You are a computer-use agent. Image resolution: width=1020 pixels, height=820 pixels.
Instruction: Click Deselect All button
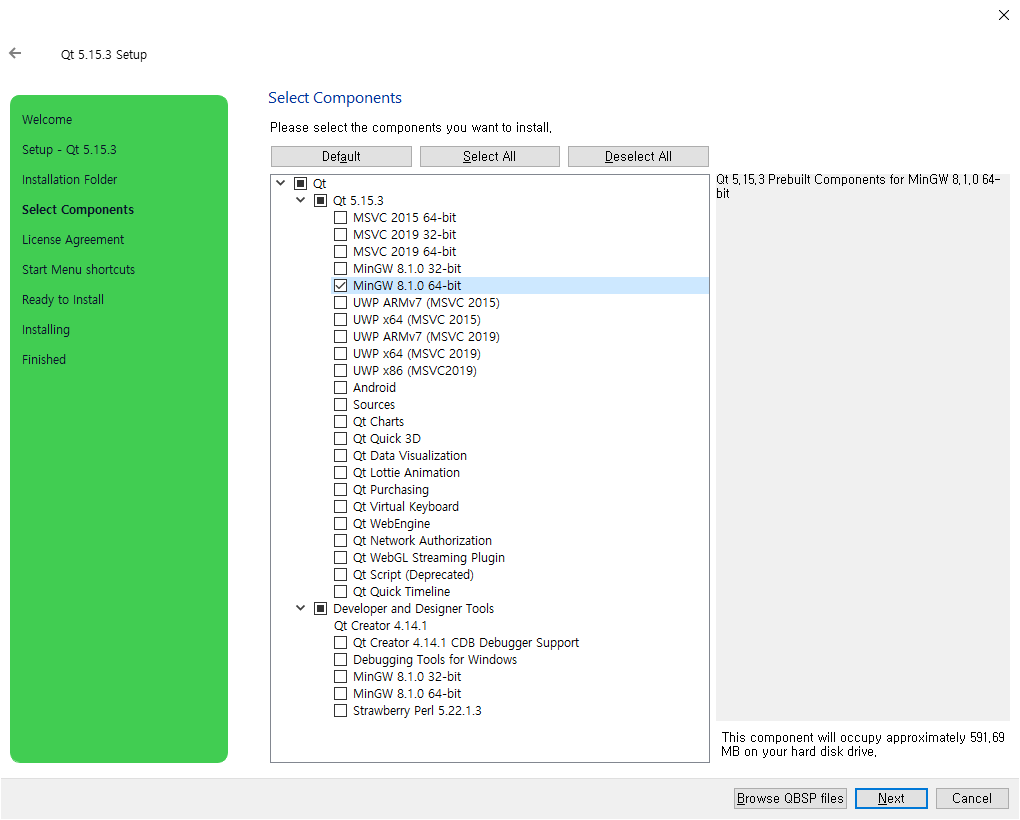click(638, 156)
